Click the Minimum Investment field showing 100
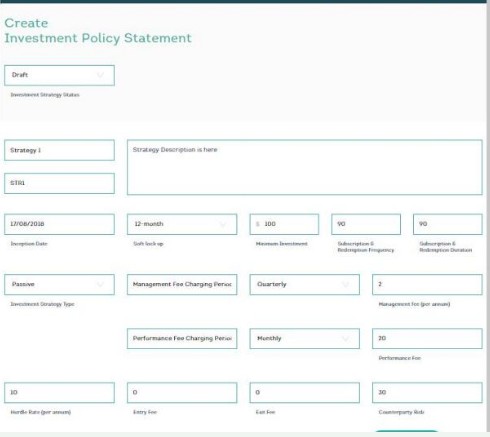Viewport: 490px width, 437px height. [284, 224]
